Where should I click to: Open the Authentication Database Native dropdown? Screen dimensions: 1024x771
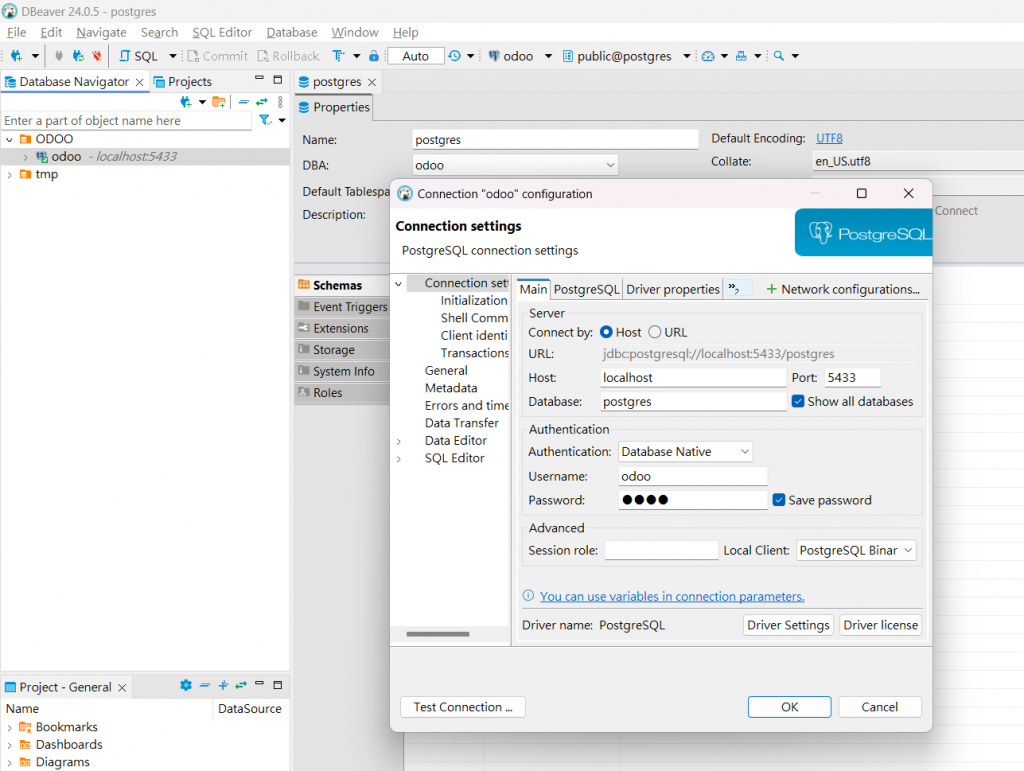pyautogui.click(x=686, y=452)
